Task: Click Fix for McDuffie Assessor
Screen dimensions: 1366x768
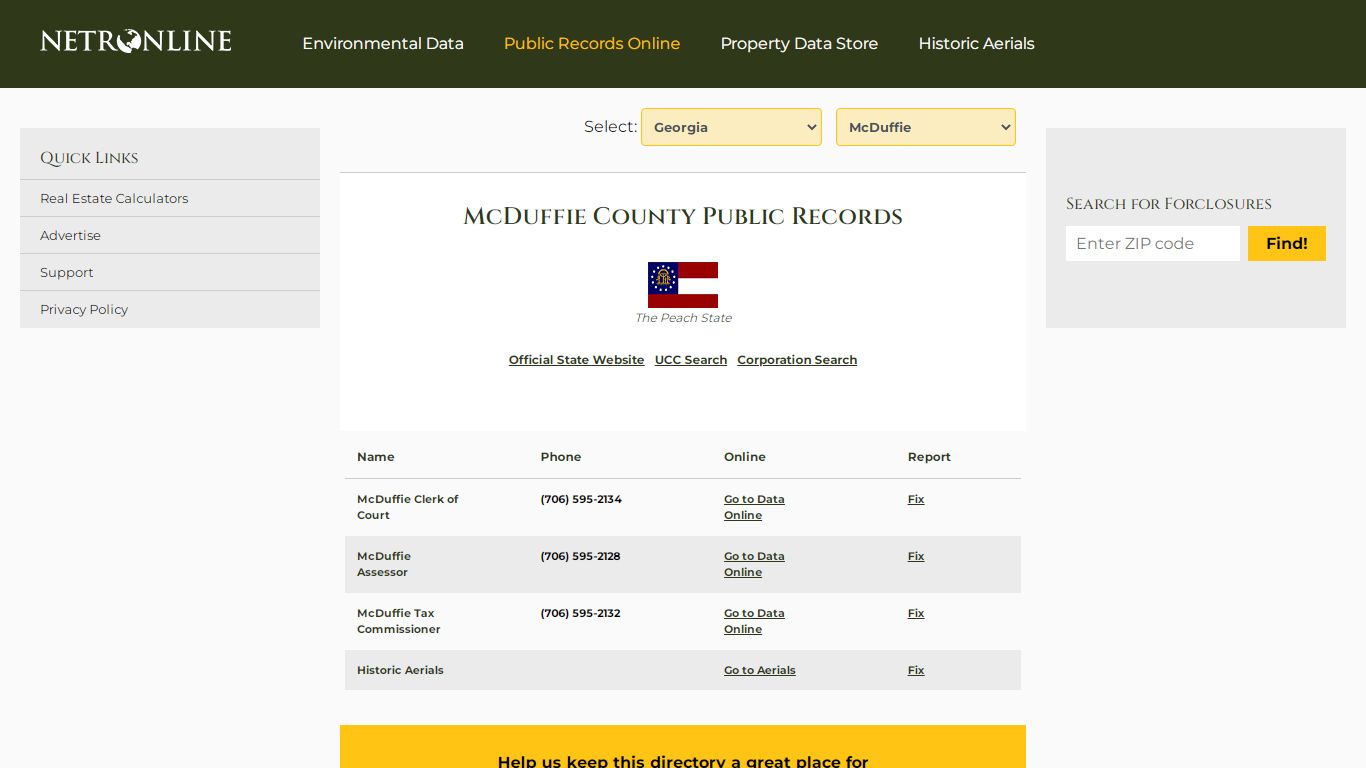Action: [x=916, y=556]
